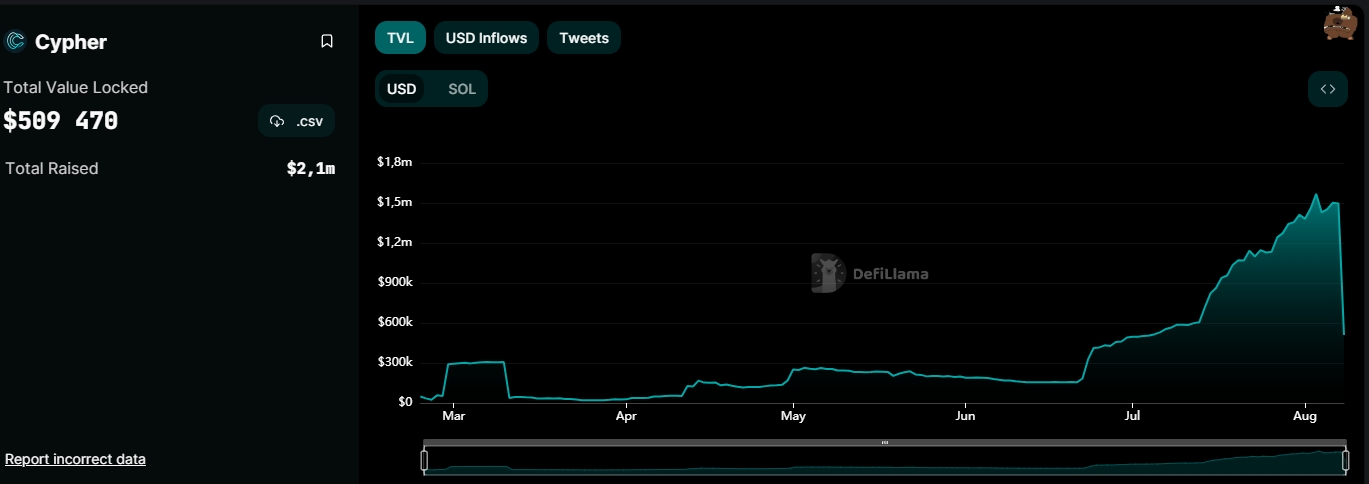Click the Total Raised label

52,168
